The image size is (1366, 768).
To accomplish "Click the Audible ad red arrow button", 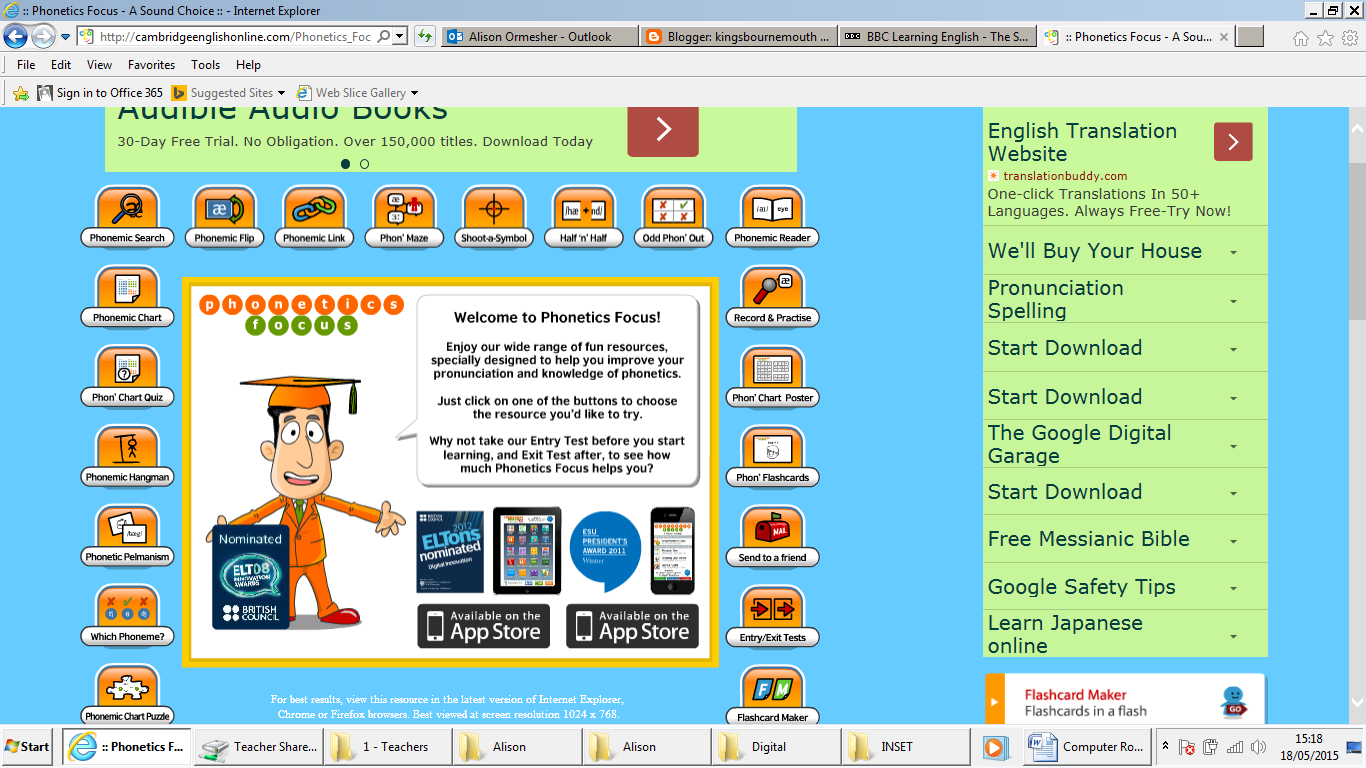I will [x=663, y=130].
